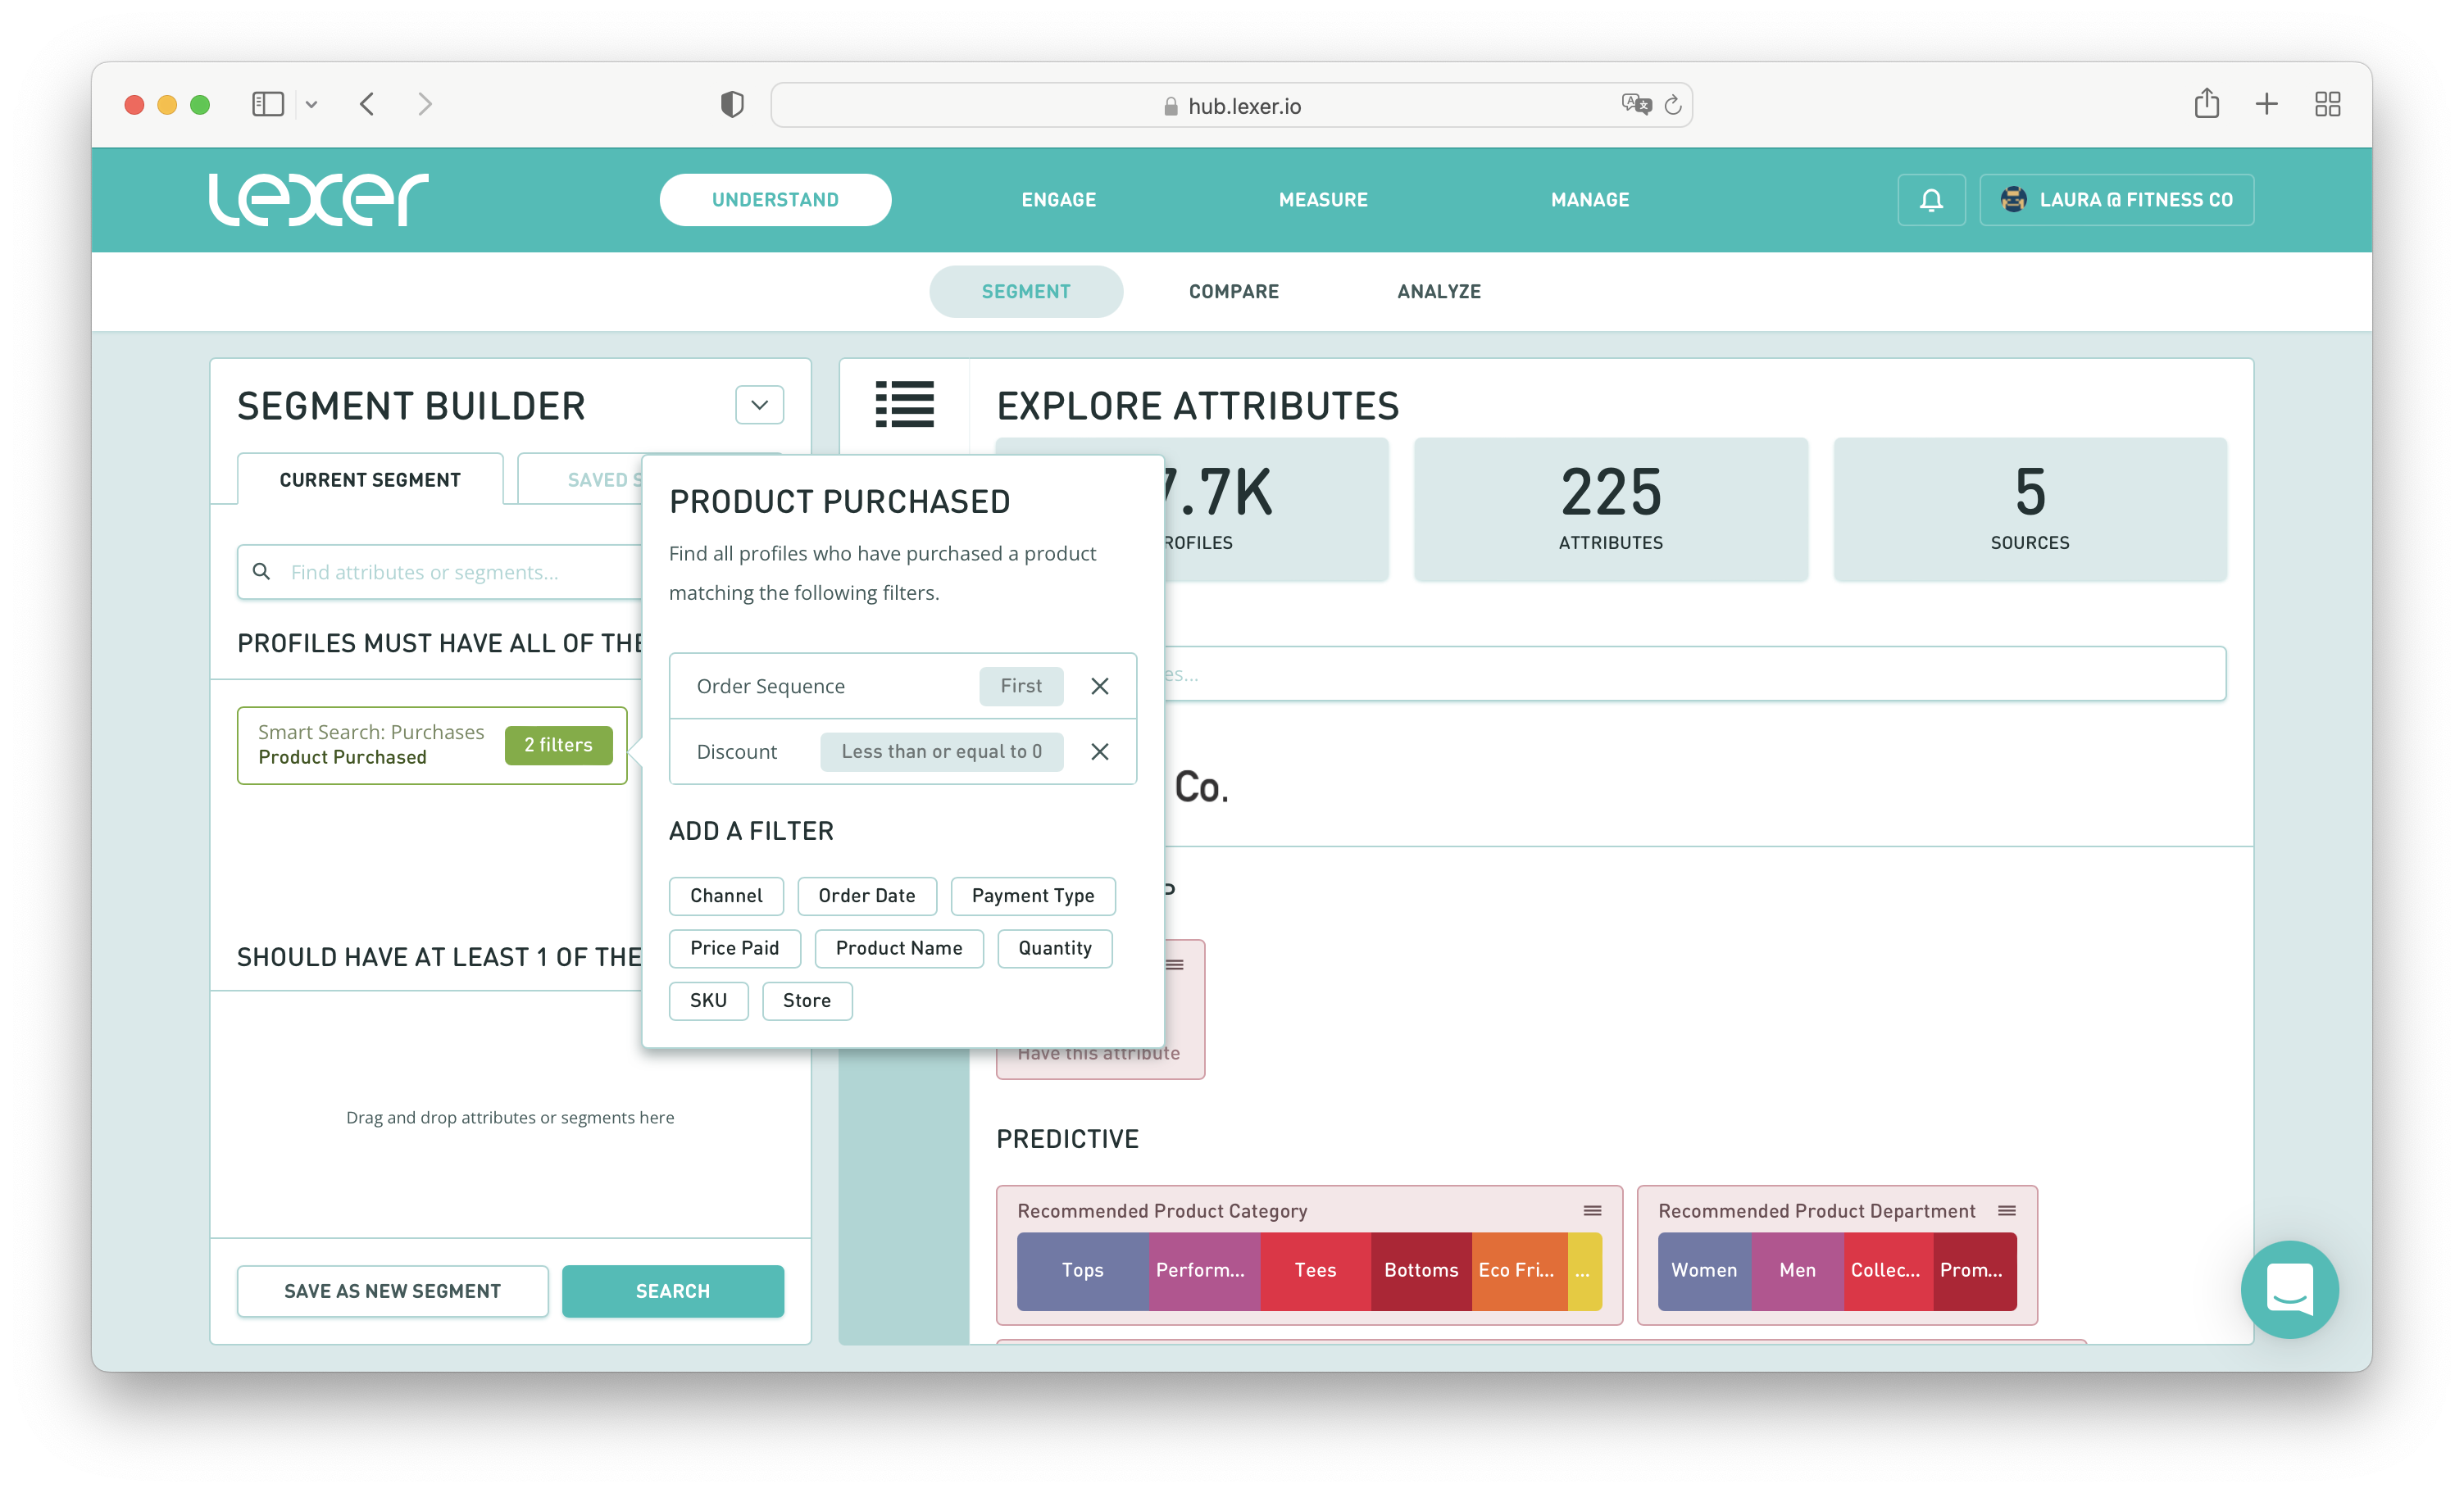Select the Perform... category segment

(x=1205, y=1271)
